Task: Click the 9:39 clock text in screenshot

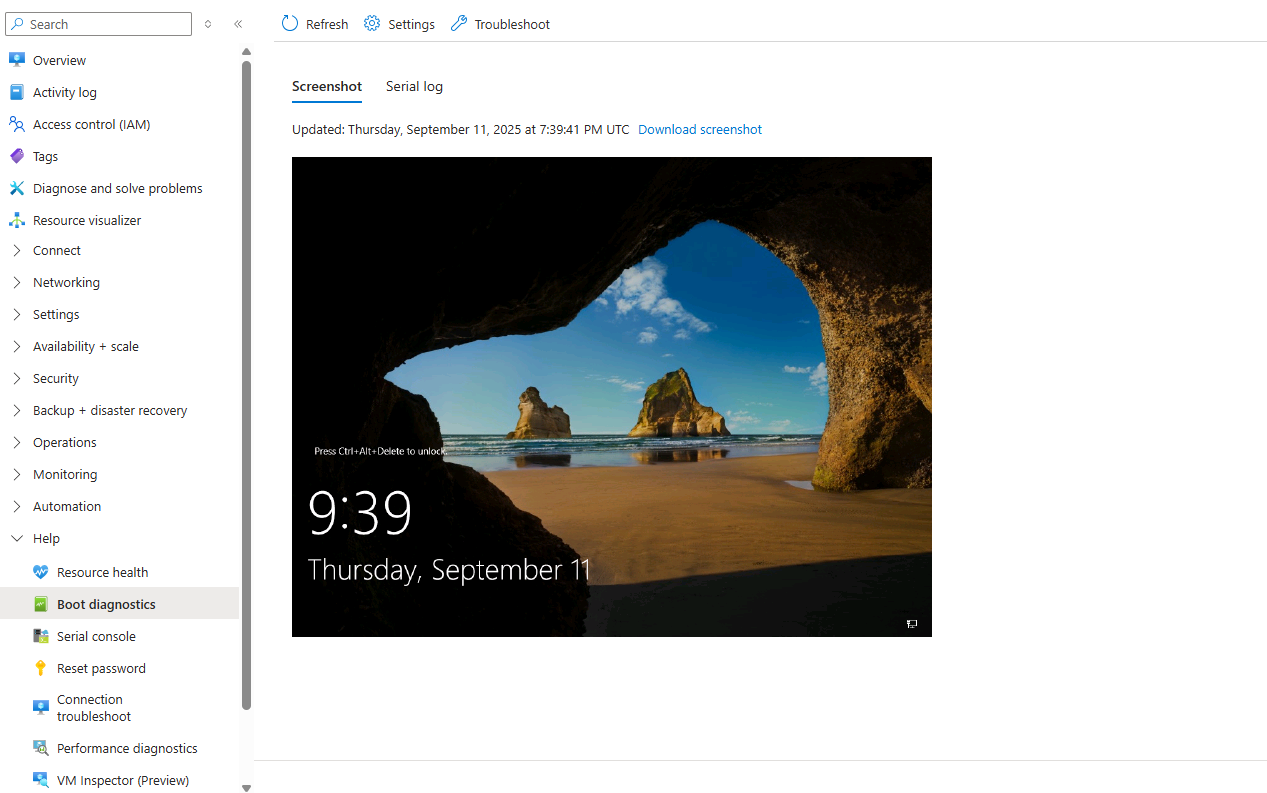Action: [x=360, y=514]
